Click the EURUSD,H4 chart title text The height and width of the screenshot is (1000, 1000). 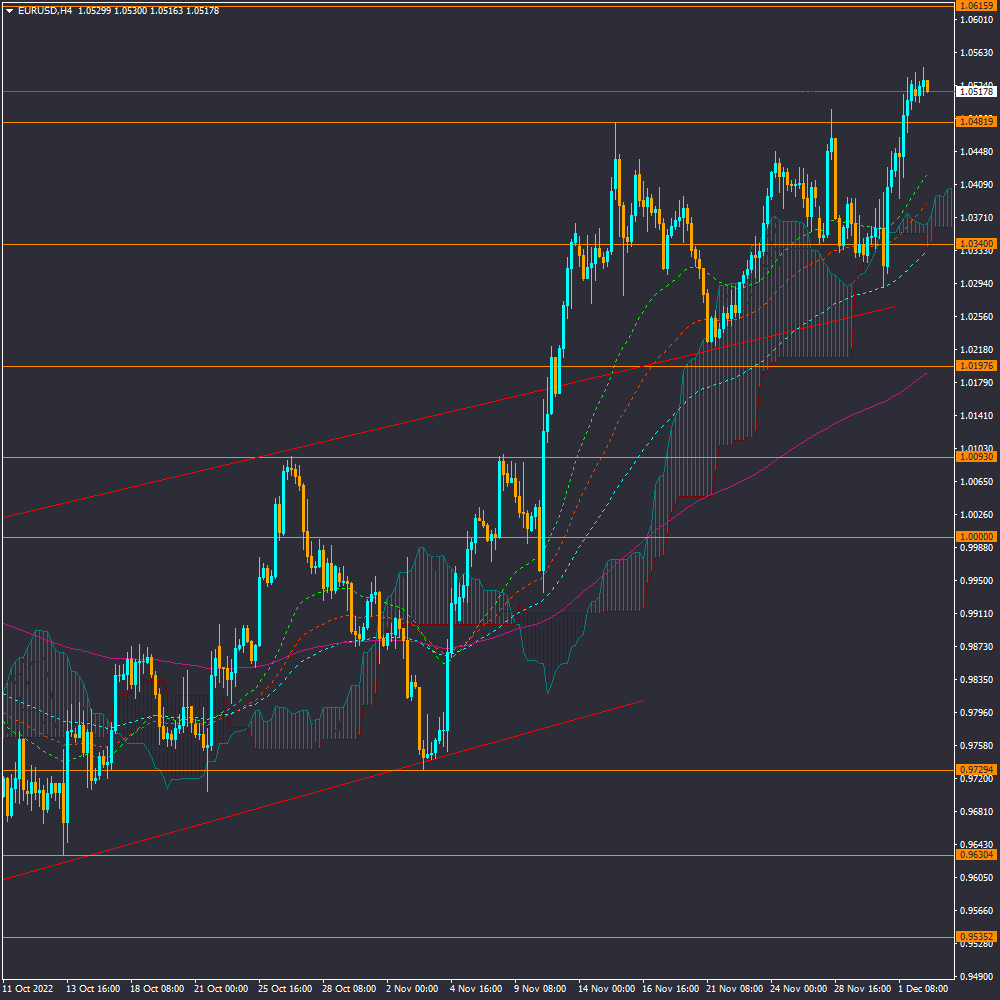tap(45, 10)
